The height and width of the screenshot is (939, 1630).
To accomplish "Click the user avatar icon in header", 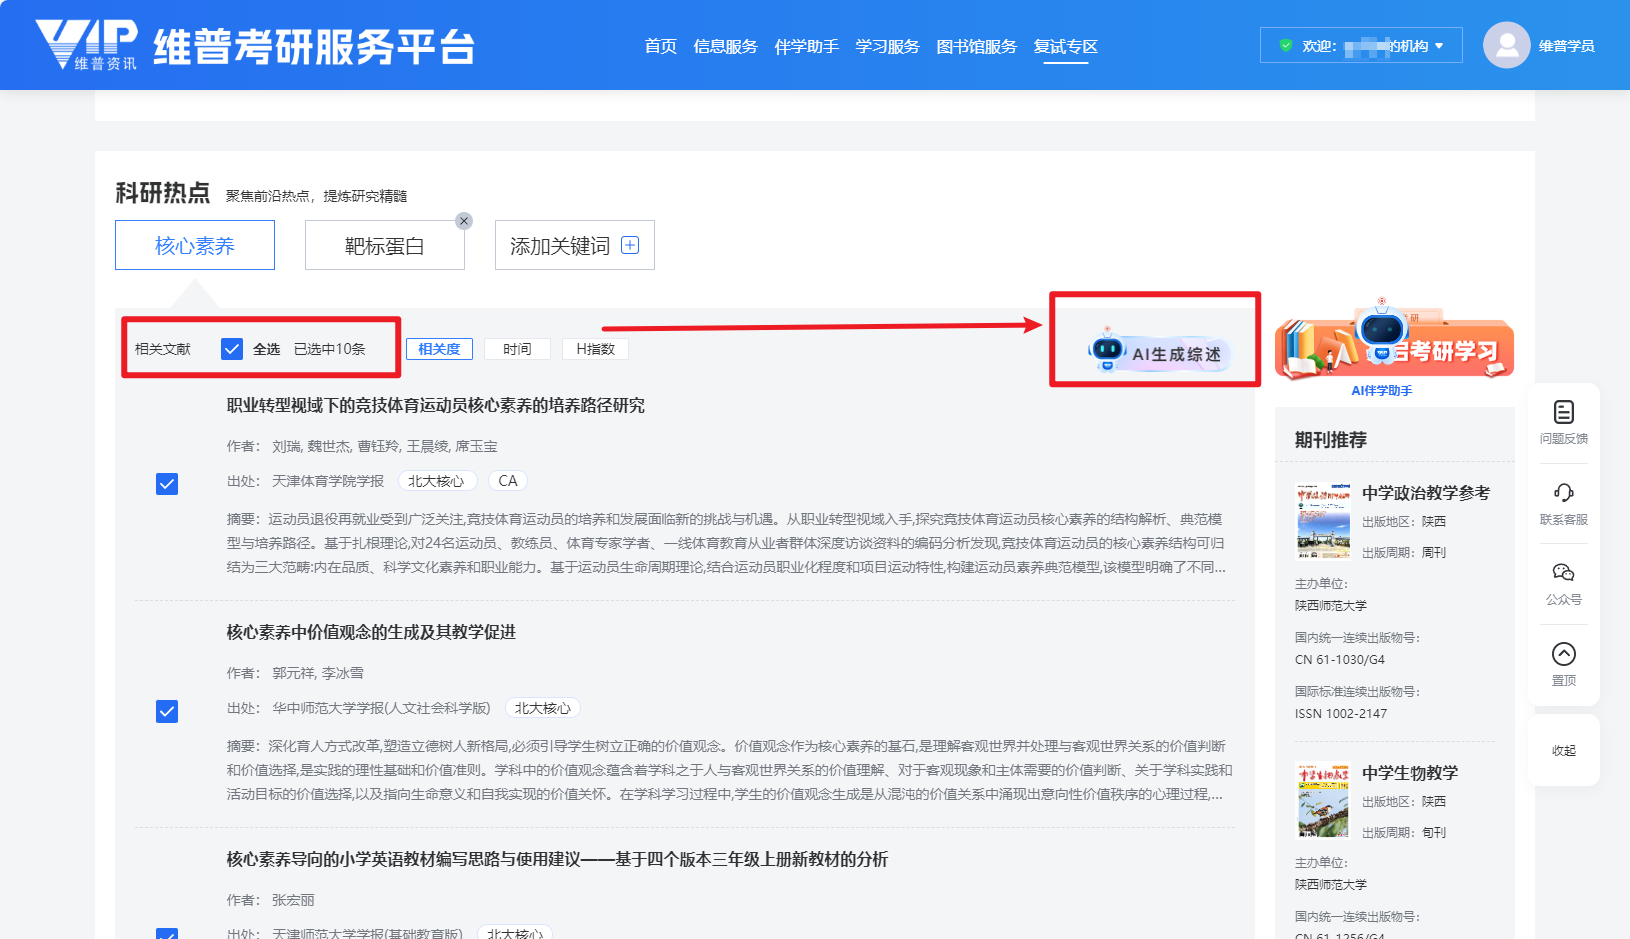I will click(1506, 45).
